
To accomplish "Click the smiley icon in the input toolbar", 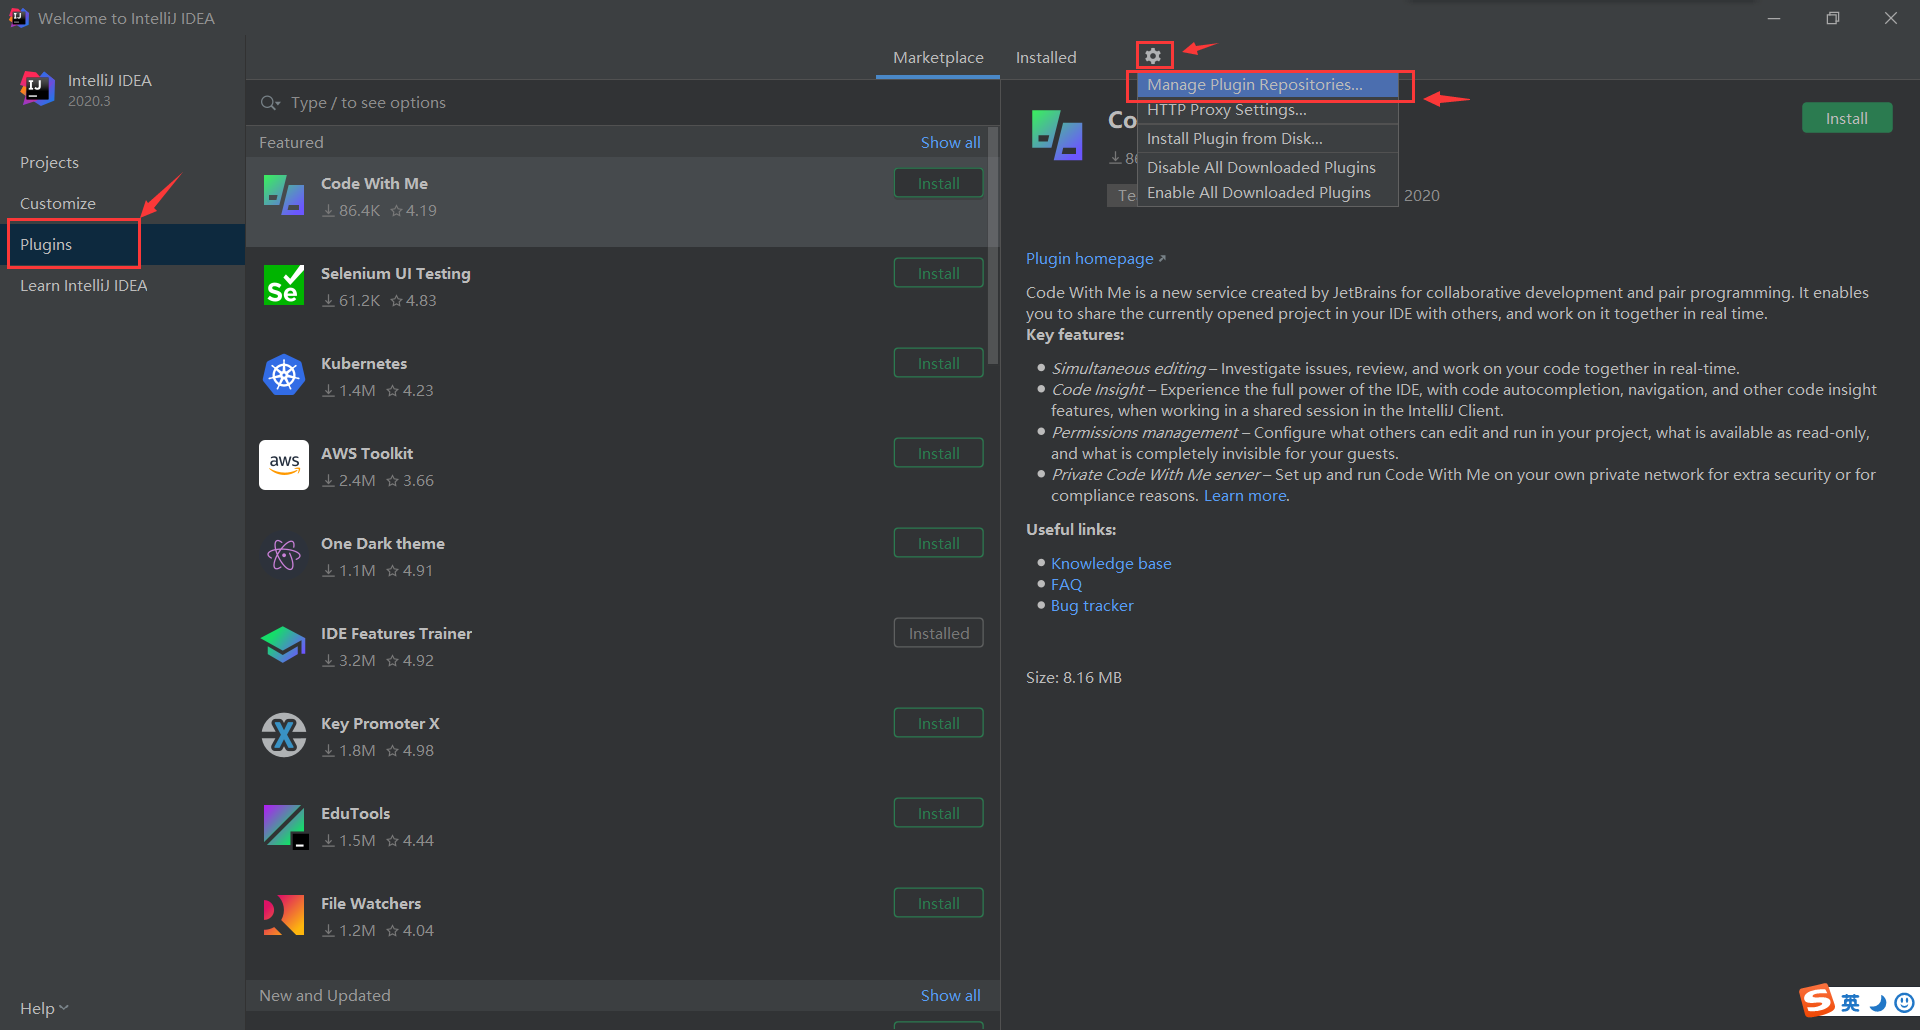I will coord(1905,1003).
